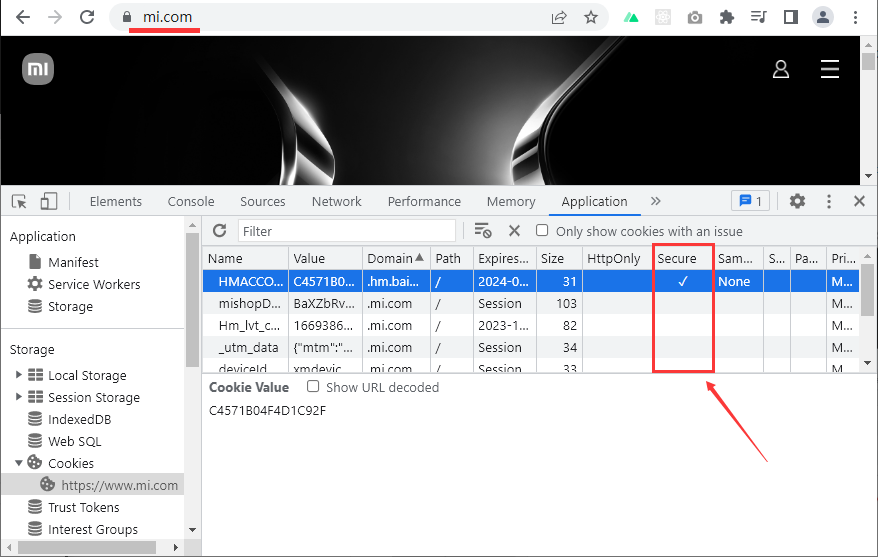Sort cookies by the HttpOnly column

617,258
